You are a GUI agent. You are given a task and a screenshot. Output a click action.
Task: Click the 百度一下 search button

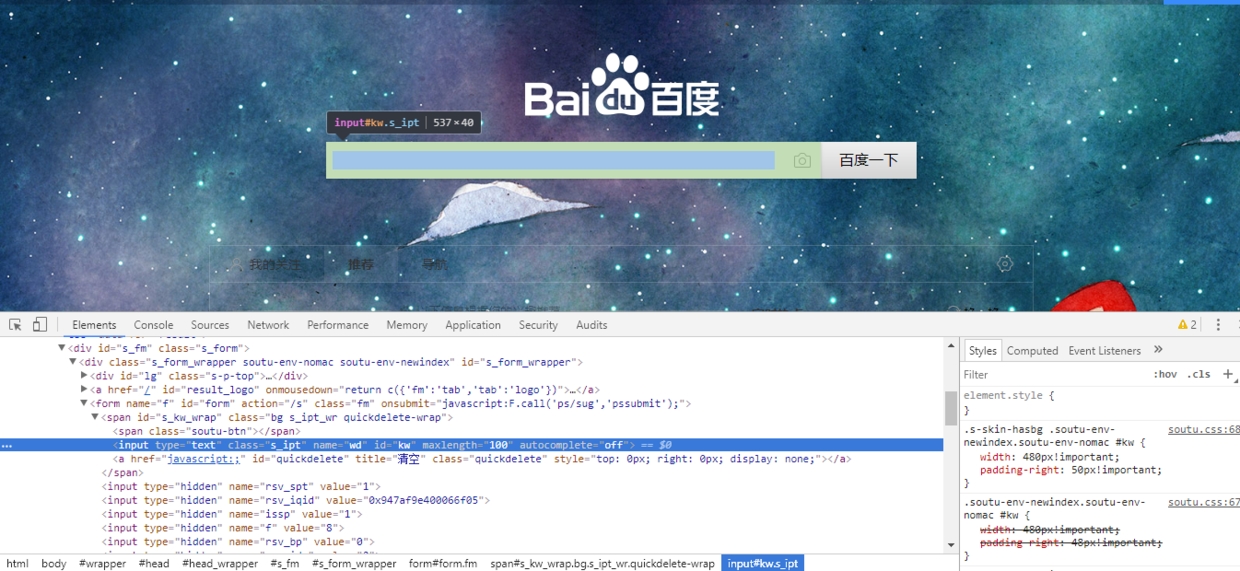(x=868, y=160)
